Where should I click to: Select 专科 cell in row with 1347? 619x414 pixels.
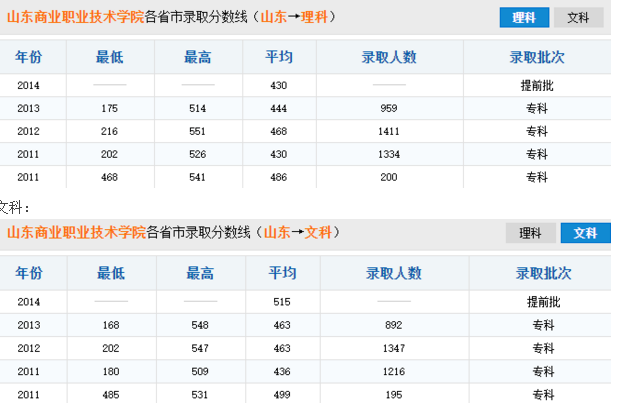(544, 348)
